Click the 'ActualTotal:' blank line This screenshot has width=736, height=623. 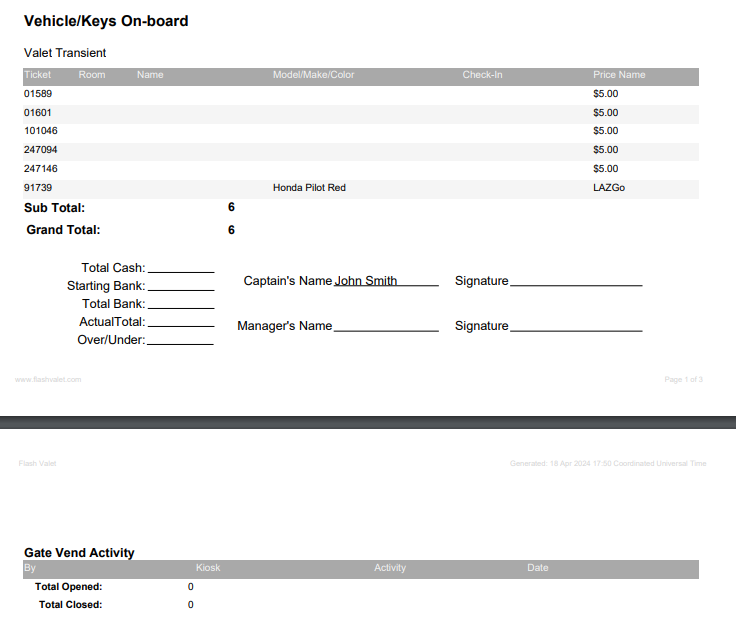coord(181,324)
